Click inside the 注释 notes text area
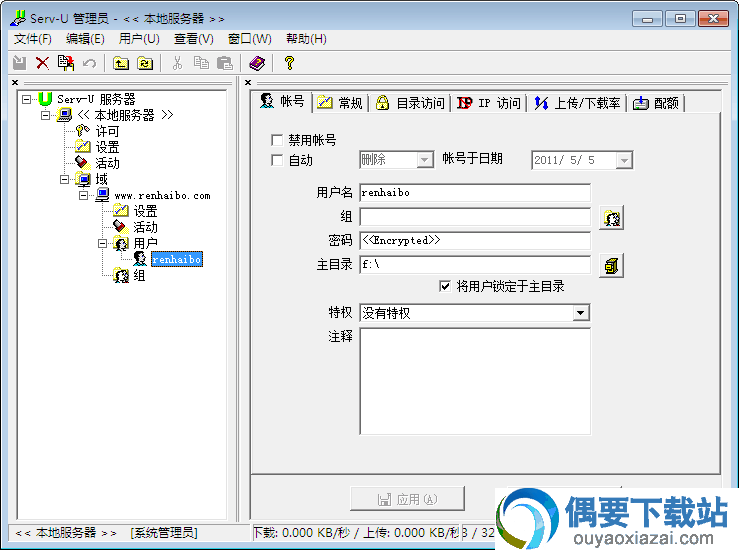Viewport: 739px width, 550px height. [475, 381]
